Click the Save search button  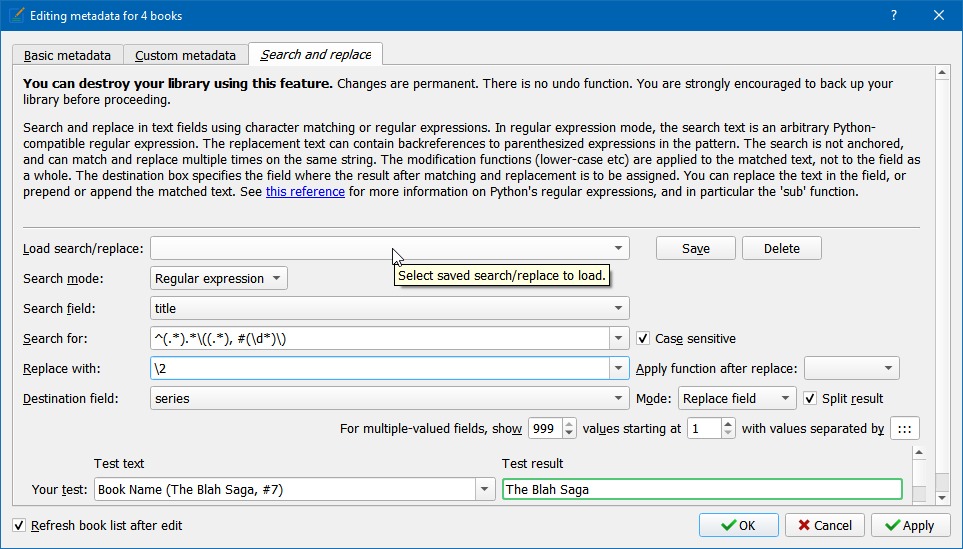pos(695,248)
